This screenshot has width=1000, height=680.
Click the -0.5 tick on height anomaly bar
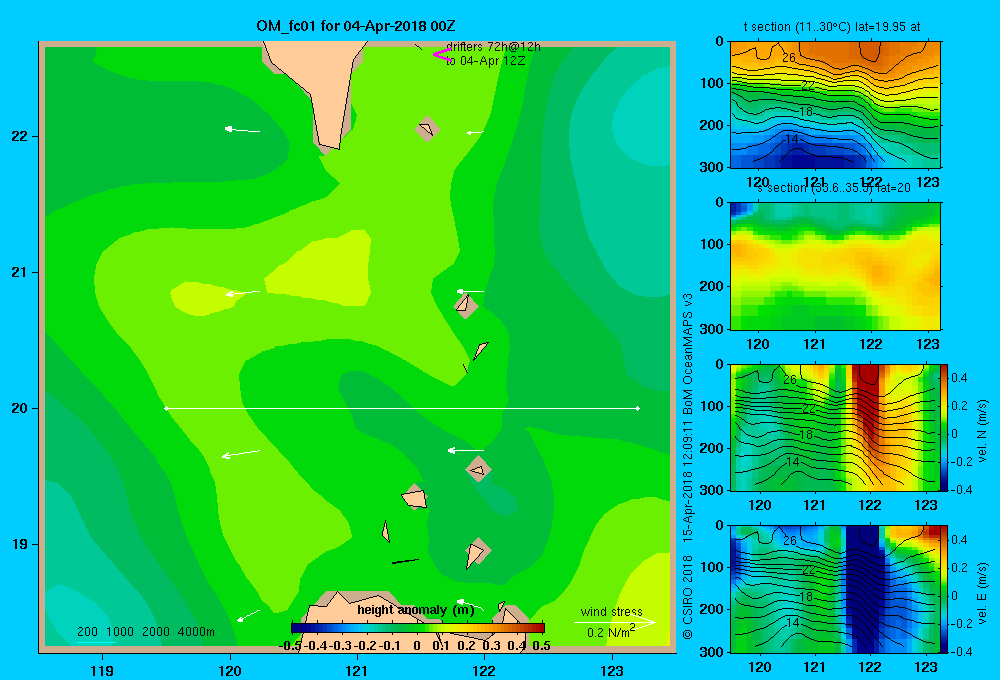(x=290, y=646)
